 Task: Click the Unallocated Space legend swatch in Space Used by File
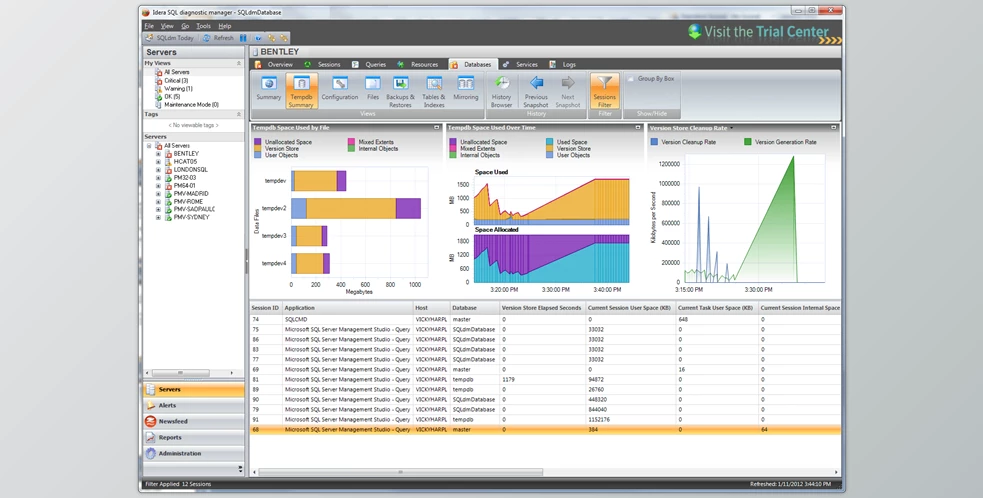click(x=258, y=142)
